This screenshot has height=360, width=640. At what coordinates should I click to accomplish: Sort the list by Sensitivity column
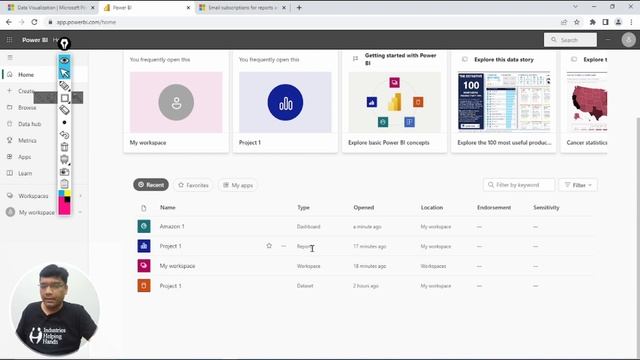[546, 207]
